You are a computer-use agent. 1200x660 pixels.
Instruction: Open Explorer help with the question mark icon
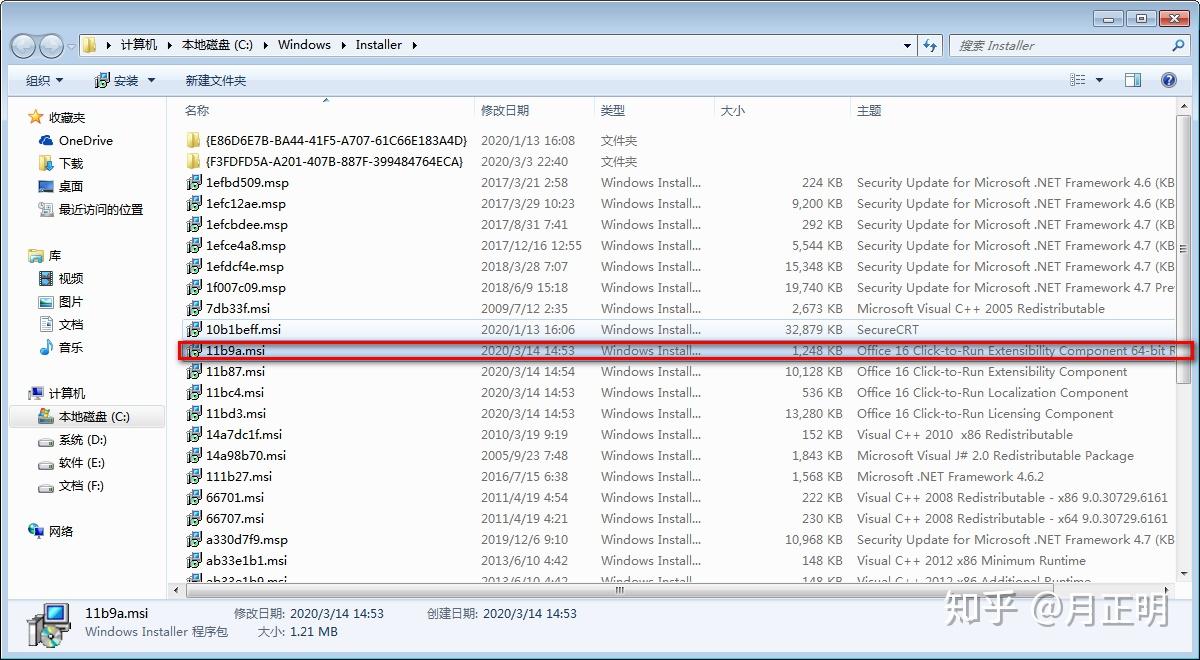tap(1168, 79)
